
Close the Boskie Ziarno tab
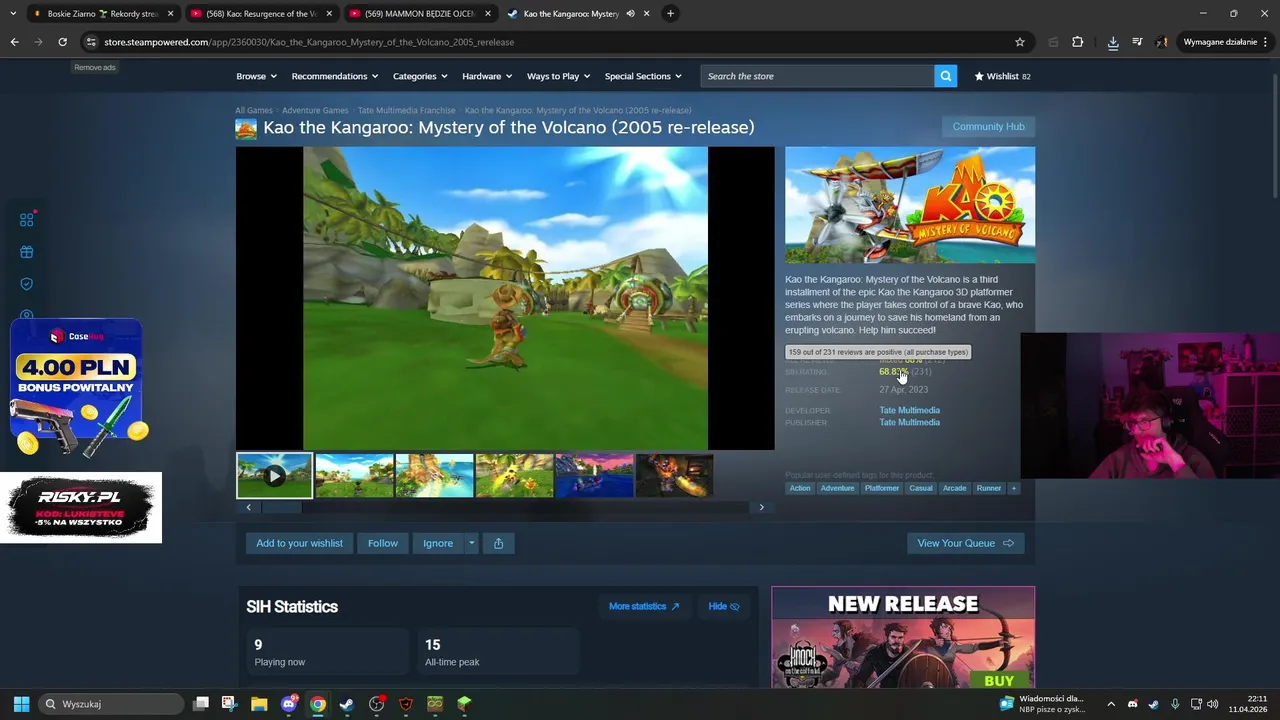(170, 14)
